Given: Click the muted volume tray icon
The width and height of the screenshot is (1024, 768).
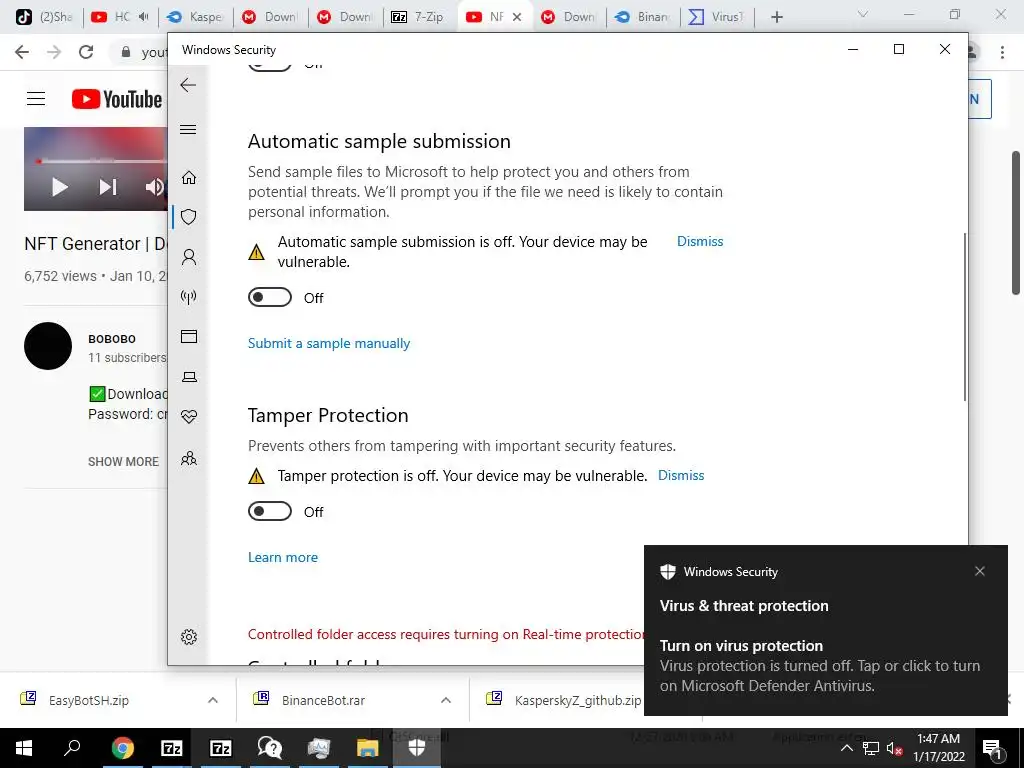Looking at the screenshot, I should tap(894, 748).
